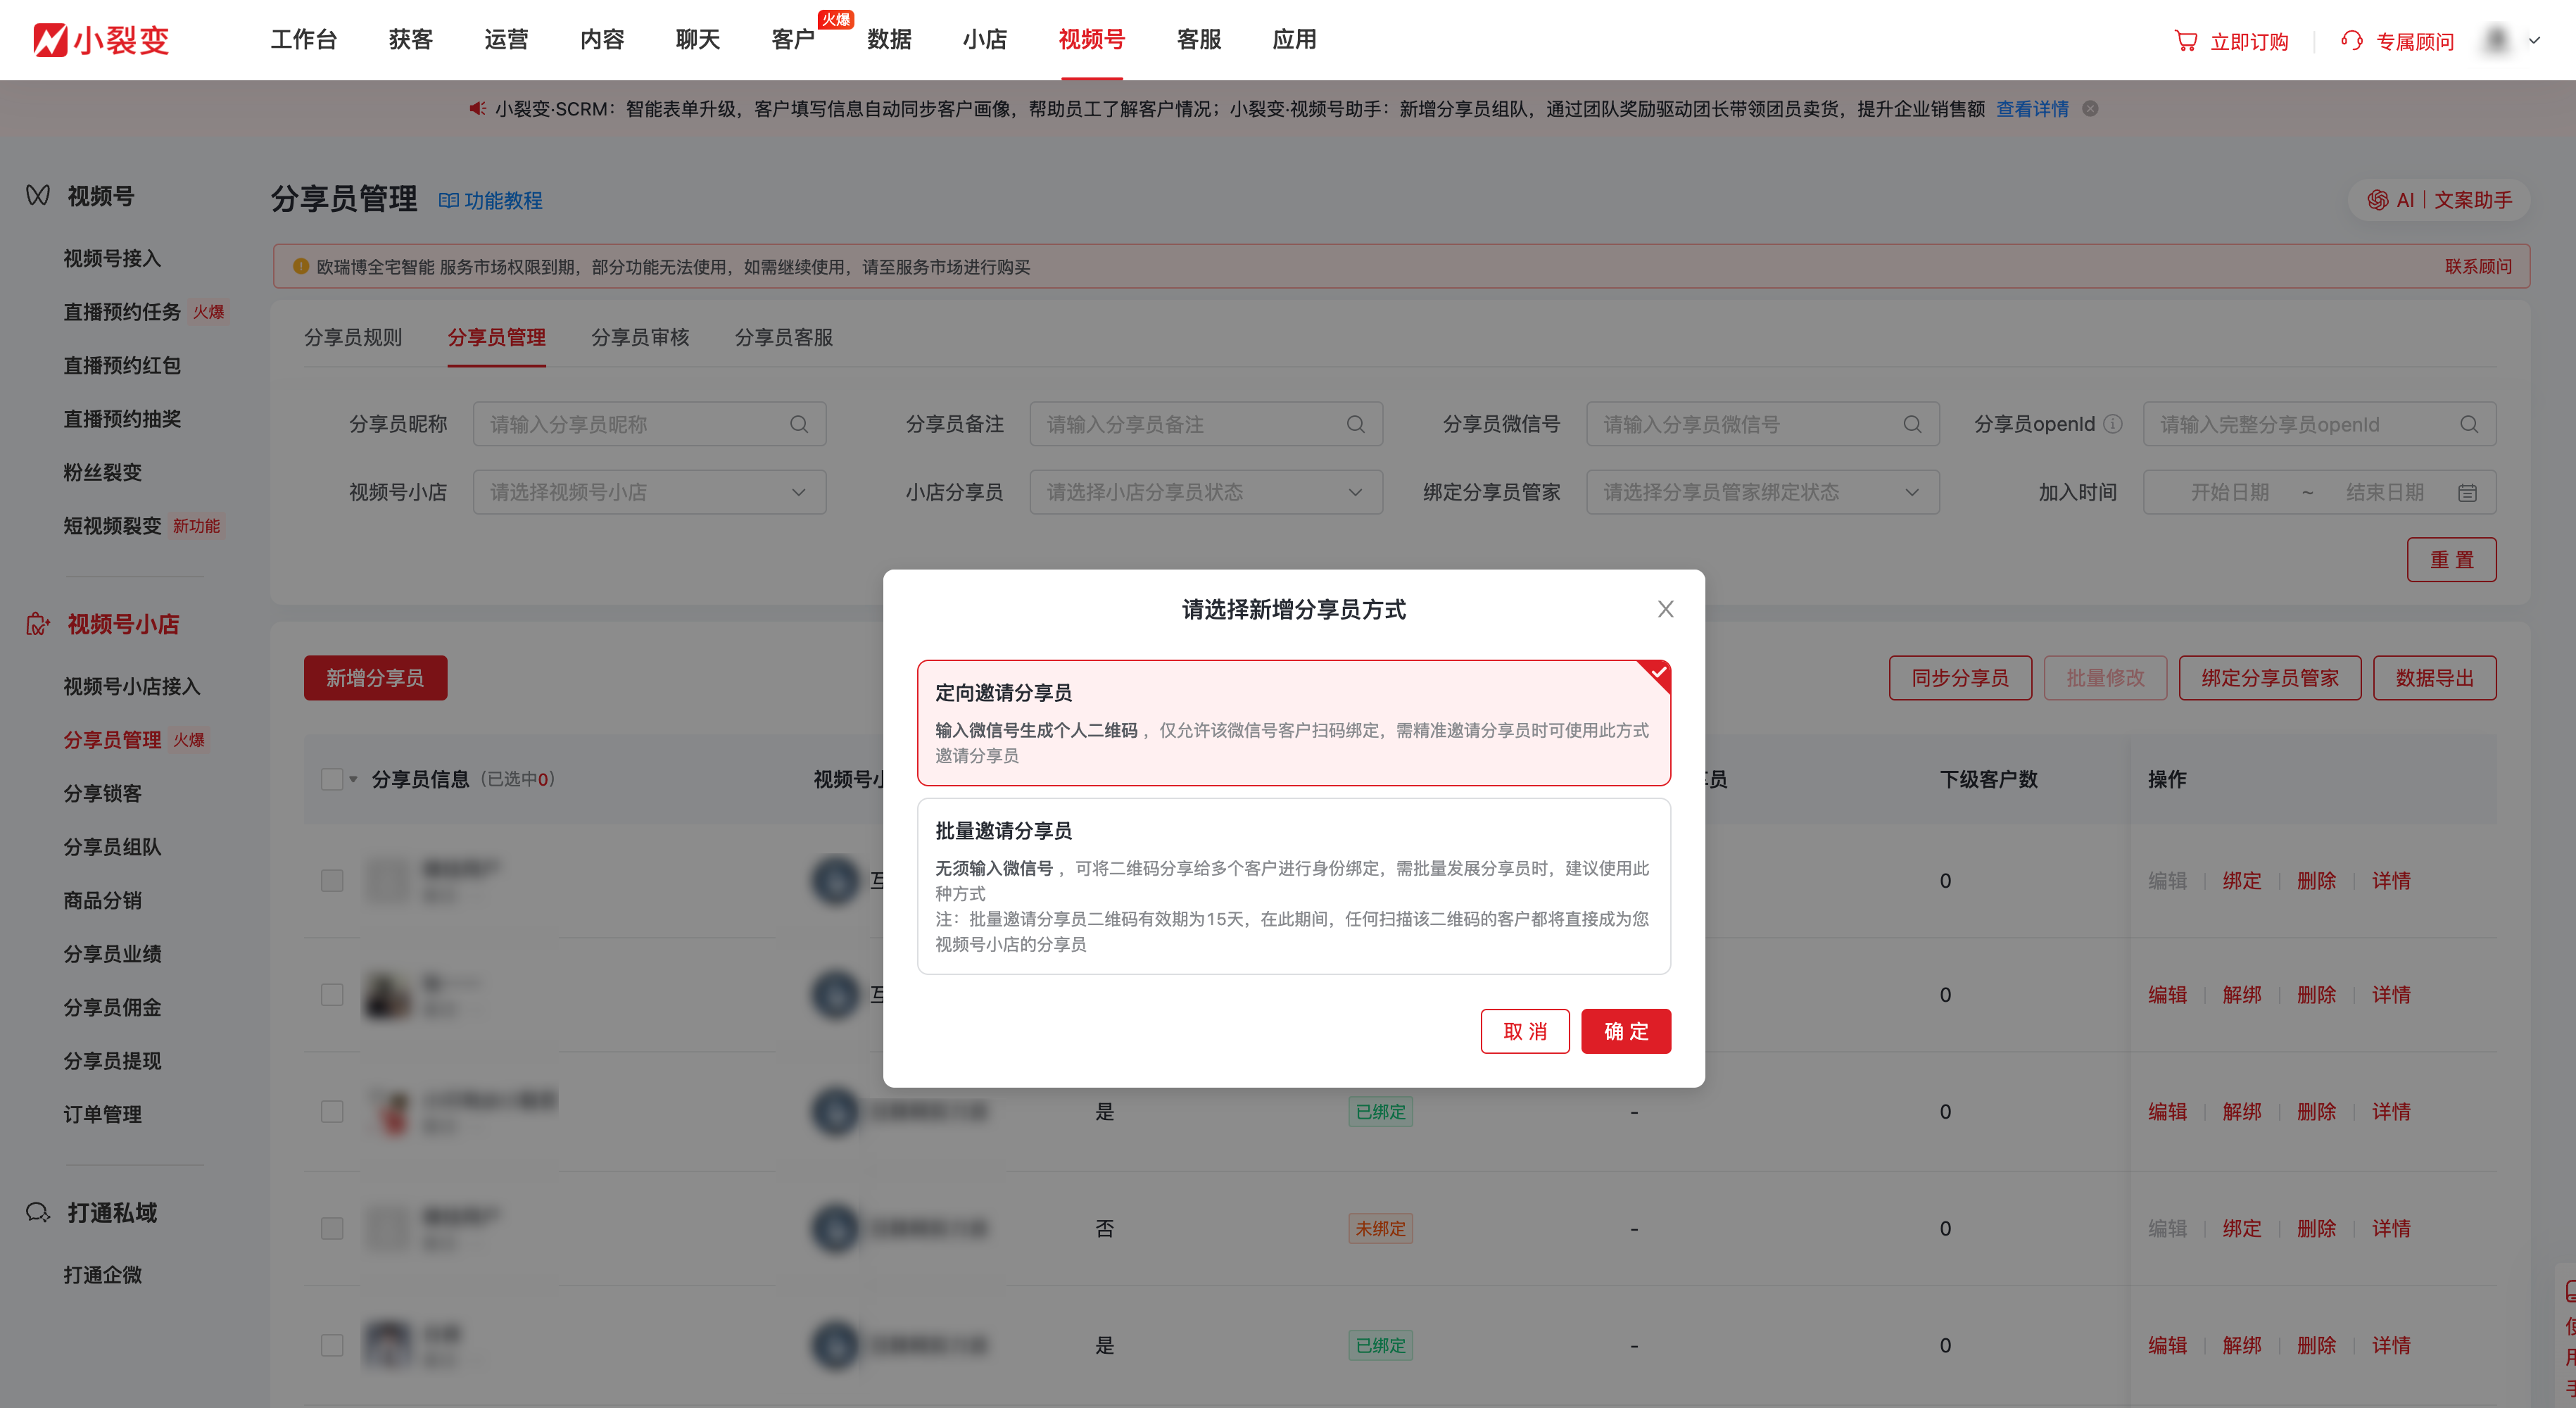Screen dimensions: 2576x1408
Task: Select the 定向邀请分享员 option
Action: (x=1293, y=722)
